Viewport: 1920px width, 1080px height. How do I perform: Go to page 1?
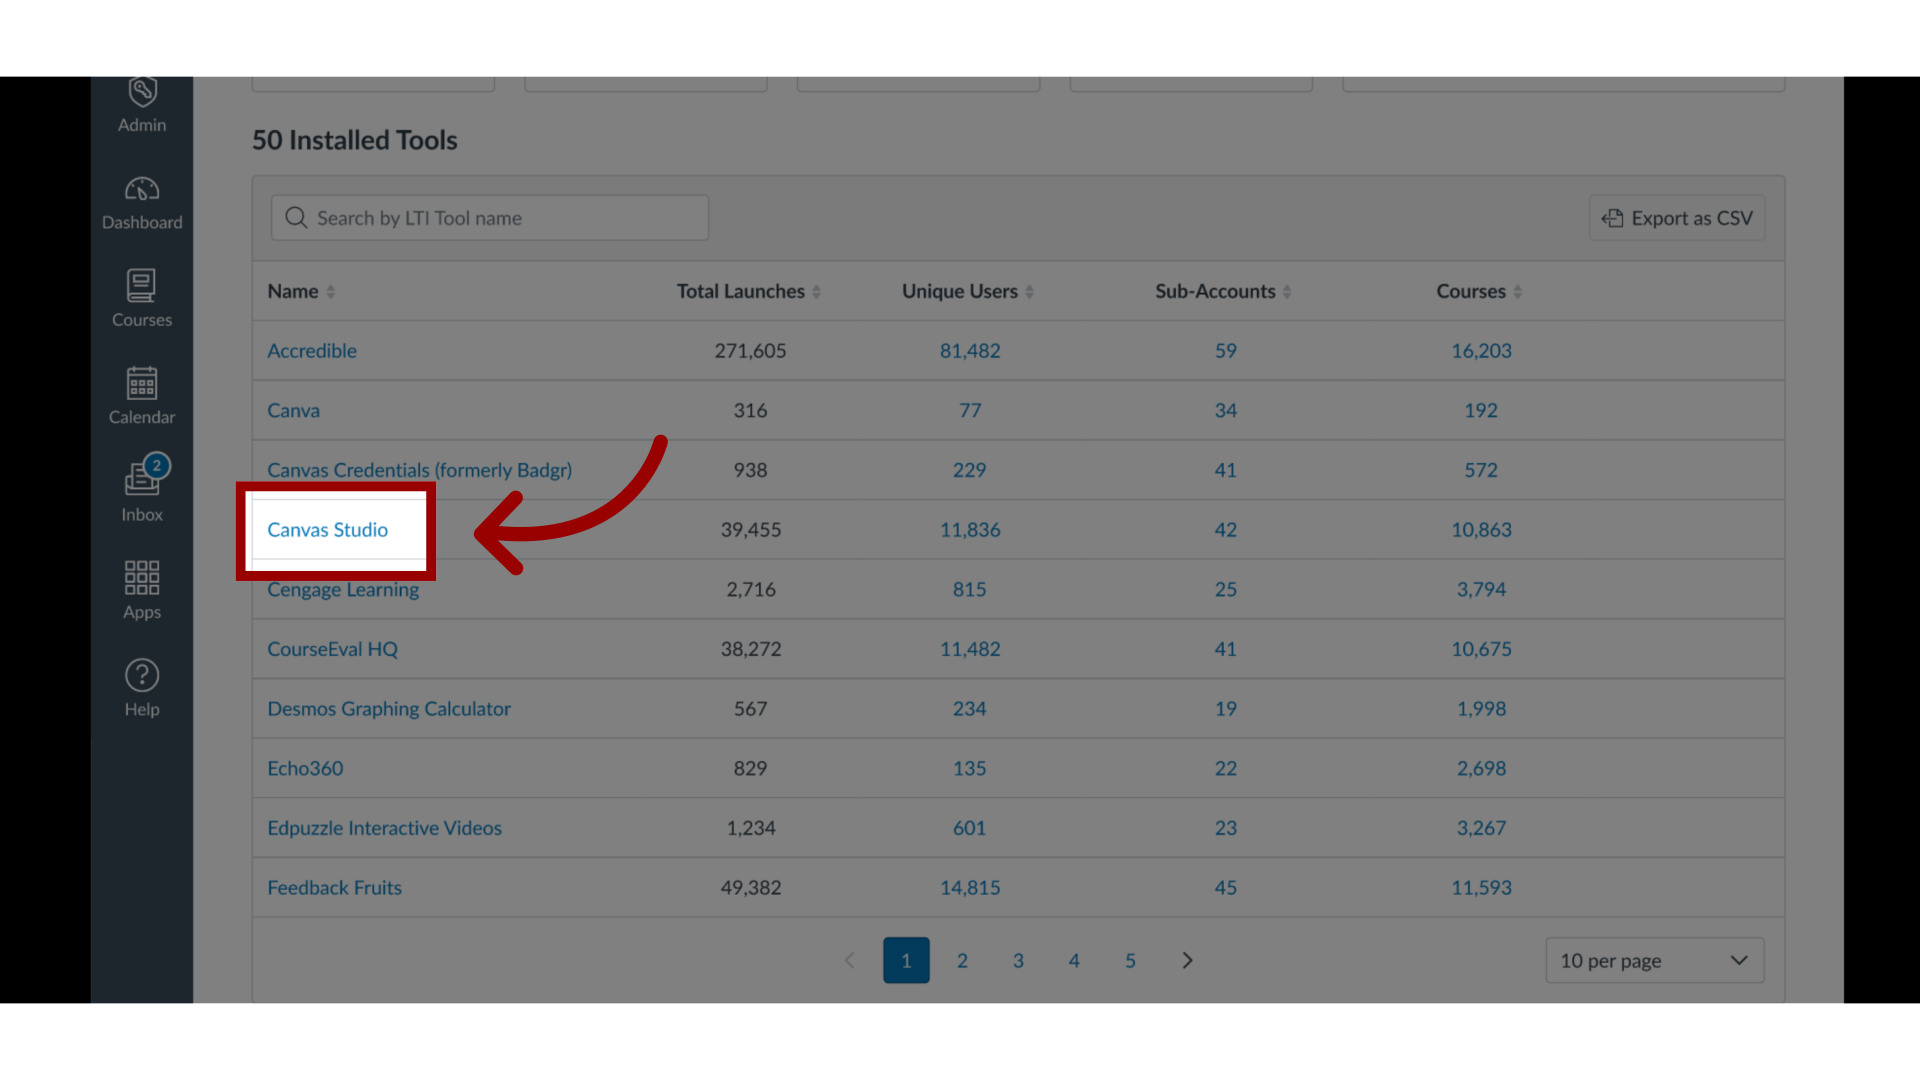pyautogui.click(x=906, y=960)
